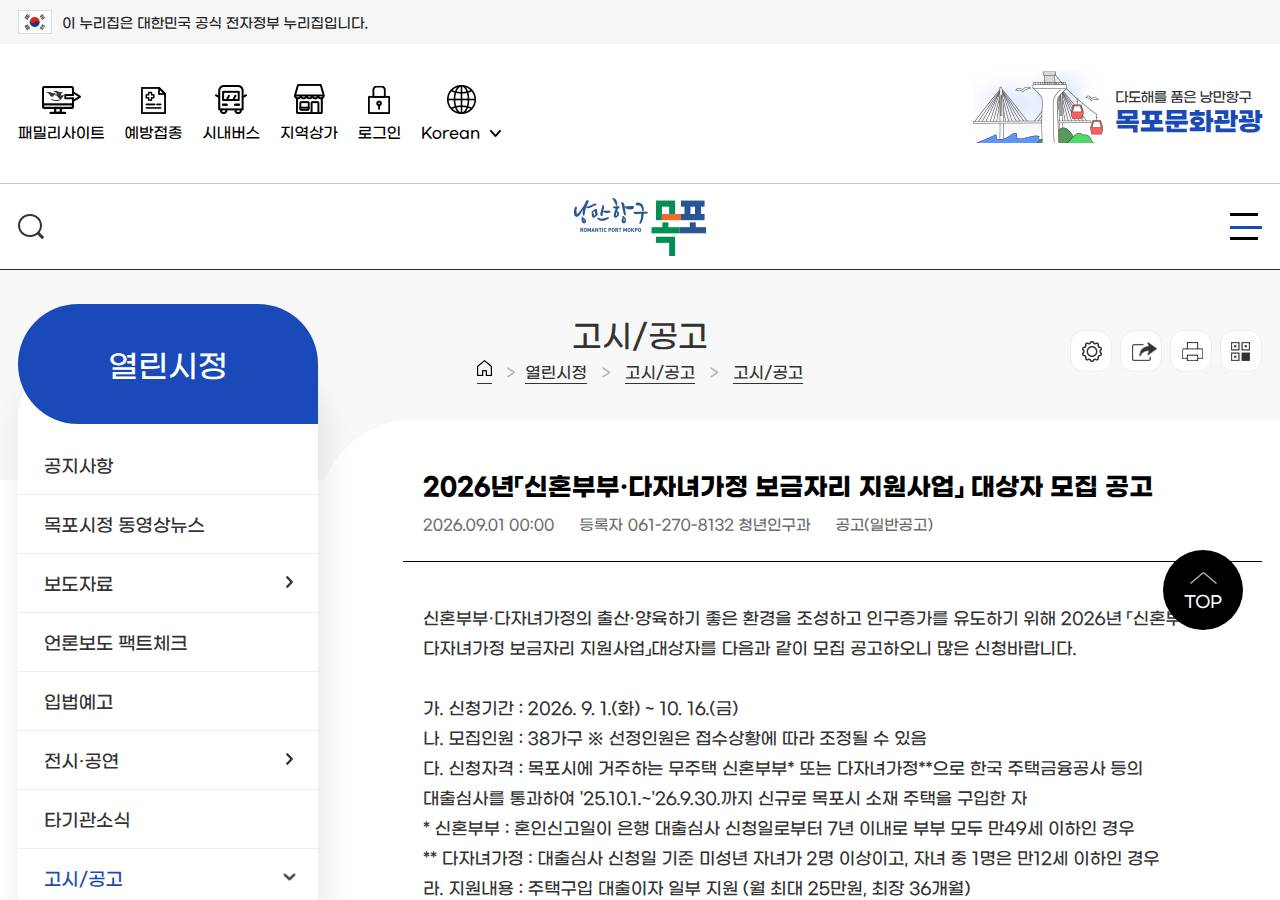Click the posting date 2026.09.01 00:00
The width and height of the screenshot is (1280, 900).
[x=488, y=525]
